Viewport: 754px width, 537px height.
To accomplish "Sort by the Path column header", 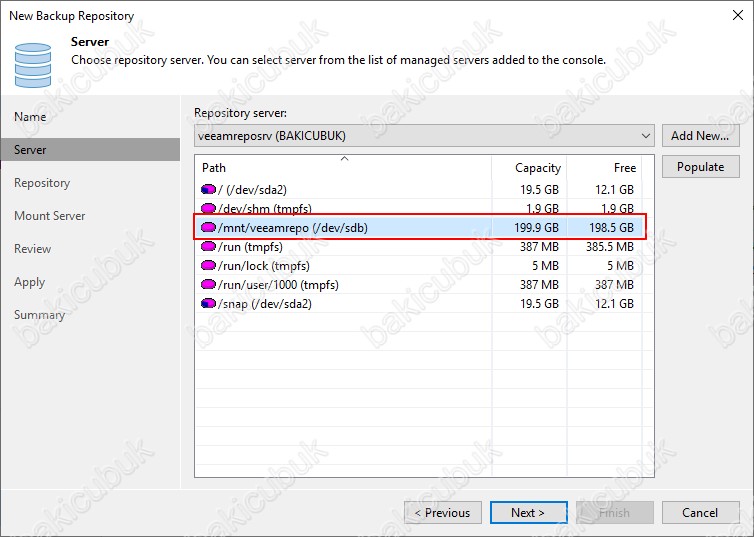I will (343, 168).
